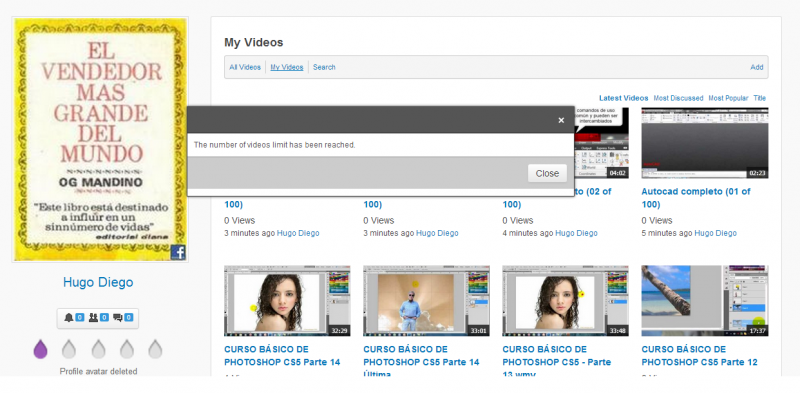Viewport: 800px width, 393px height.
Task: Open the 33:48 Photoshop video thumbnail
Action: click(x=565, y=301)
